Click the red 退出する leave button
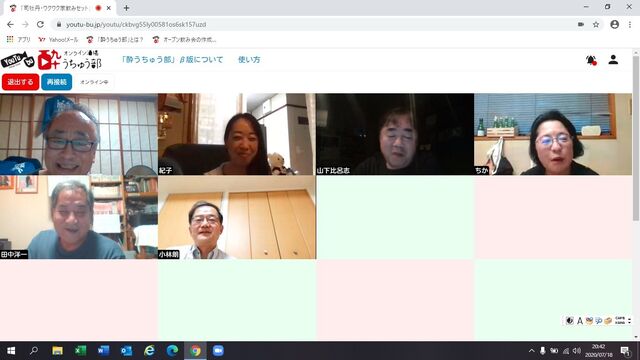Viewport: 640px width, 360px height. click(x=20, y=82)
